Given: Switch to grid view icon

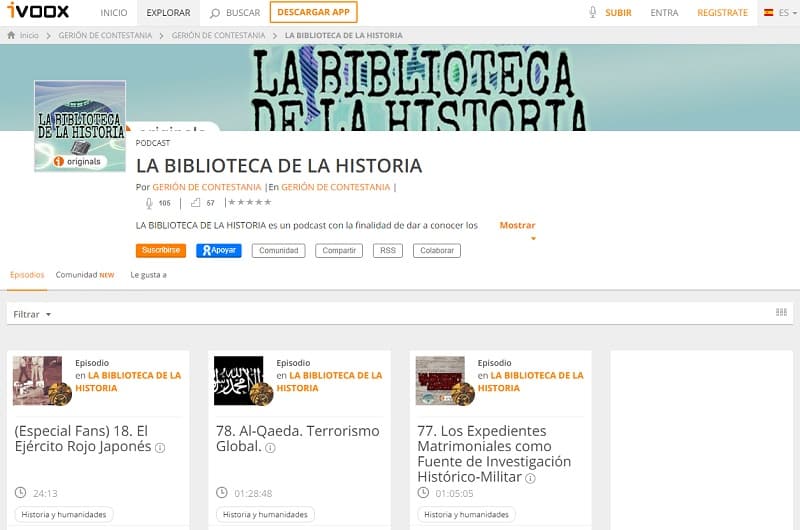Looking at the screenshot, I should click(x=781, y=312).
